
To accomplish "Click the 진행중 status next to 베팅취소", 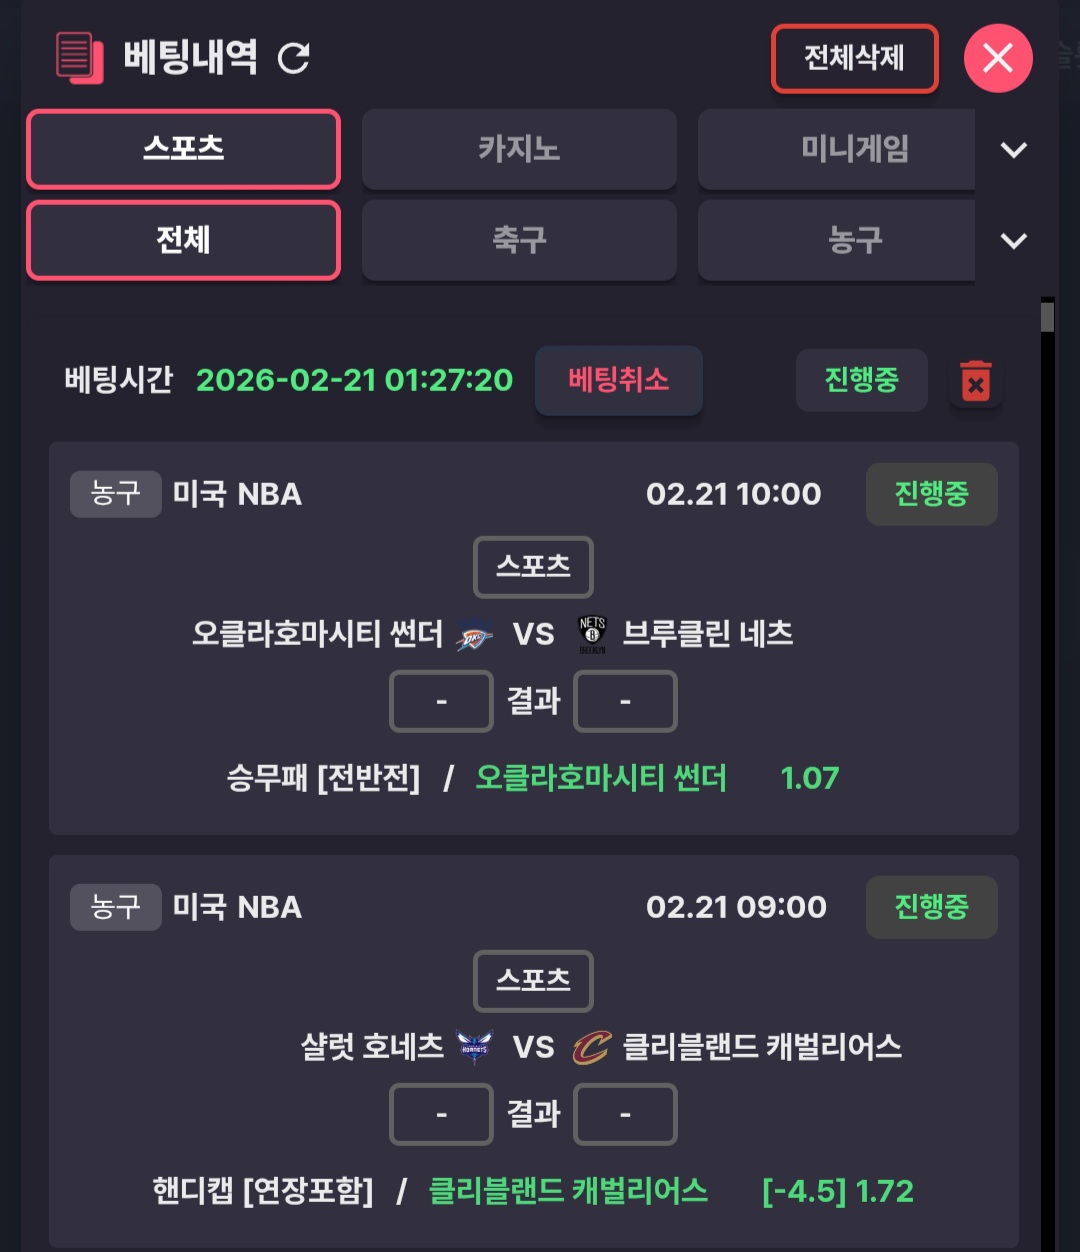I will pos(861,380).
